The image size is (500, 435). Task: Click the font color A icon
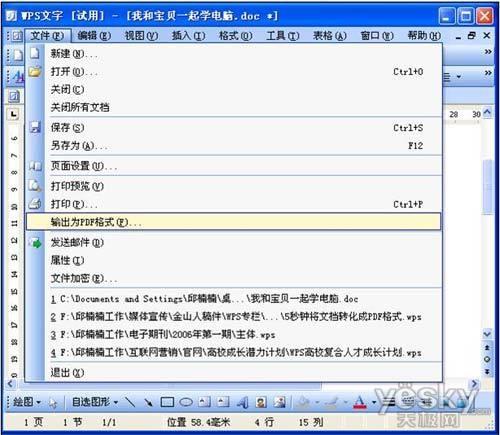coord(359,402)
